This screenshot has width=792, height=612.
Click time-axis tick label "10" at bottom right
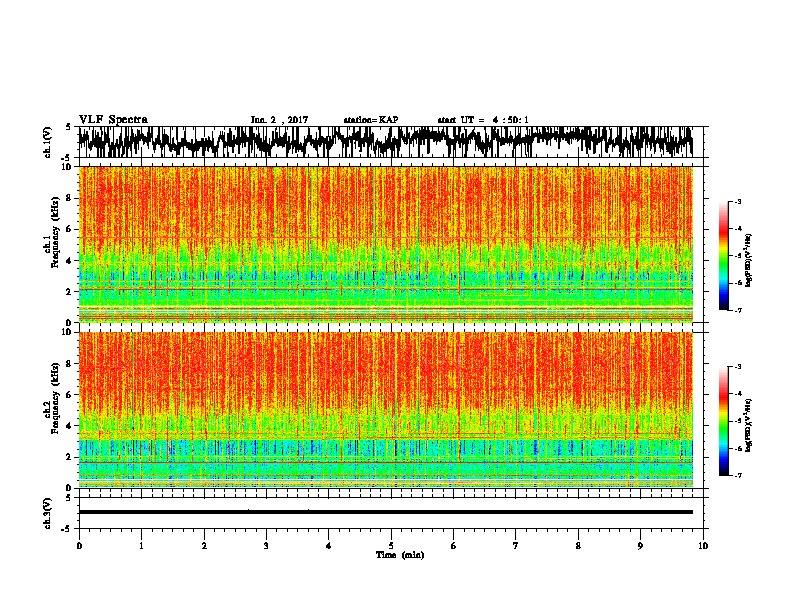coord(703,546)
